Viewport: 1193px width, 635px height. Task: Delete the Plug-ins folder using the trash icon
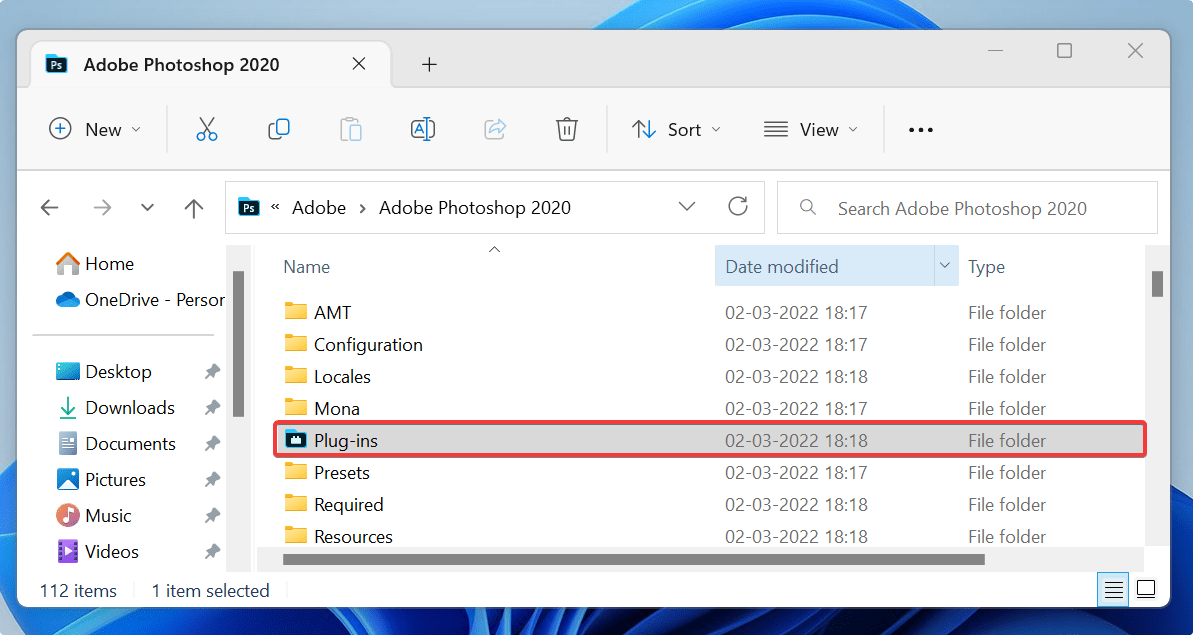(x=566, y=129)
